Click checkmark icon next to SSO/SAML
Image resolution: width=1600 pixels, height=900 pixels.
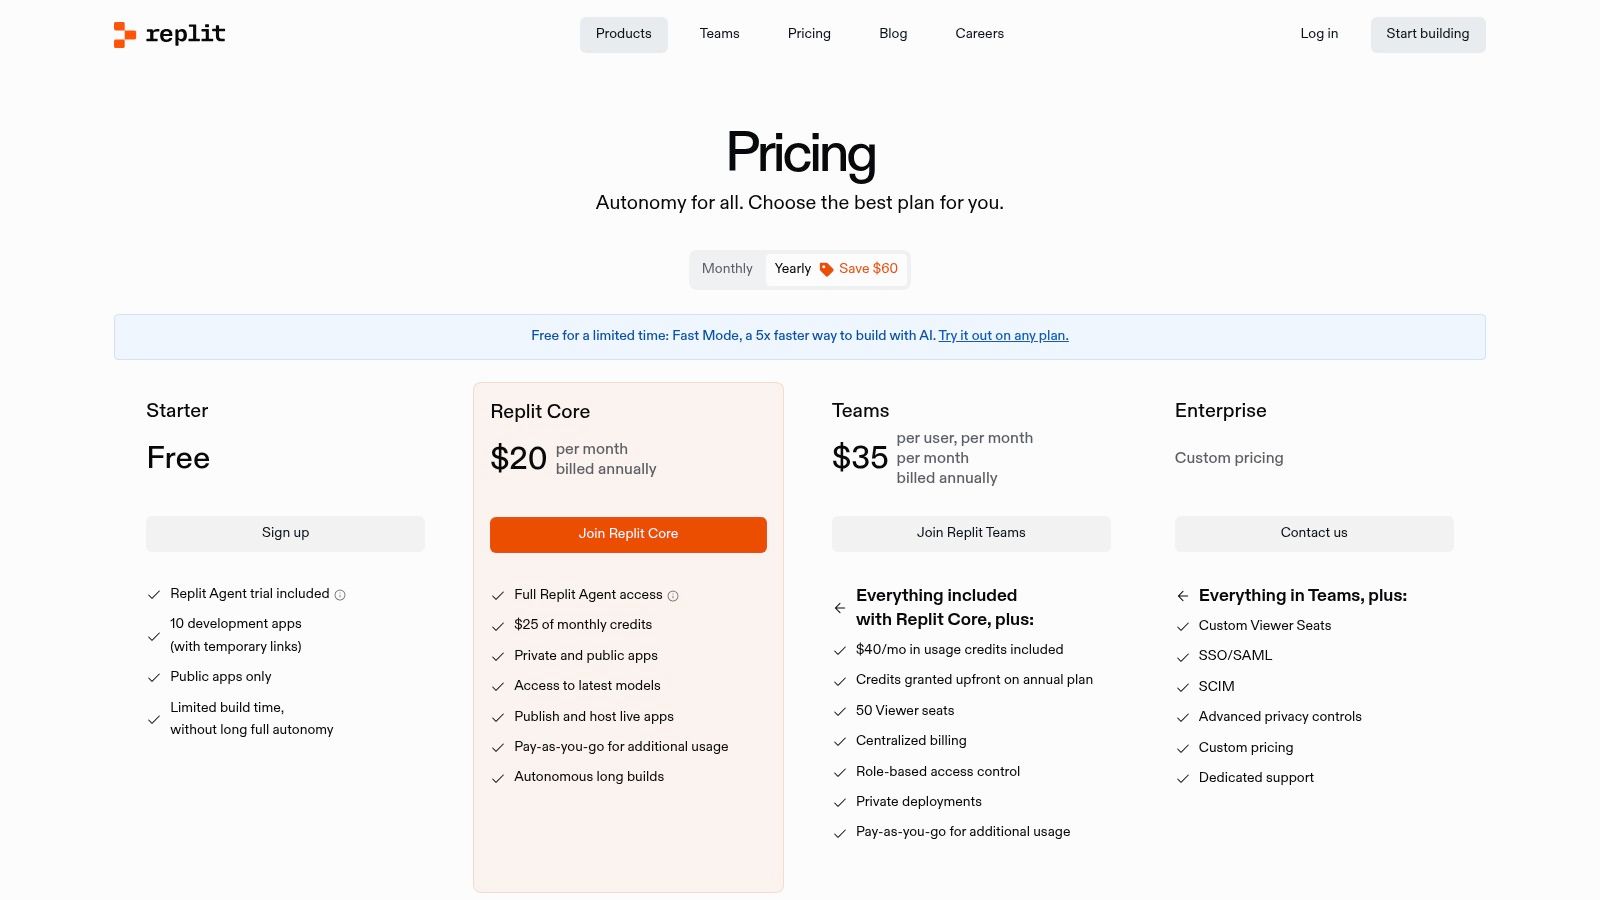coord(1183,657)
